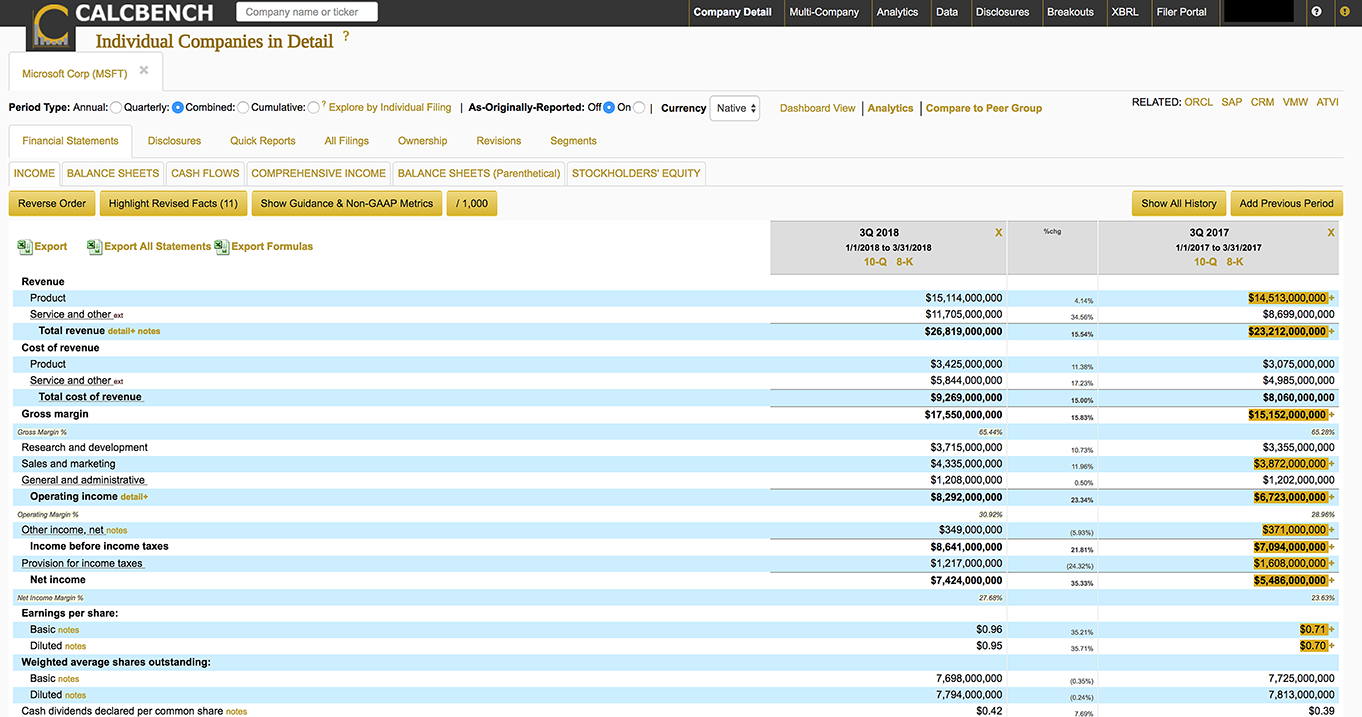Click the Calcbench logo
The height and width of the screenshot is (717, 1362).
50,24
